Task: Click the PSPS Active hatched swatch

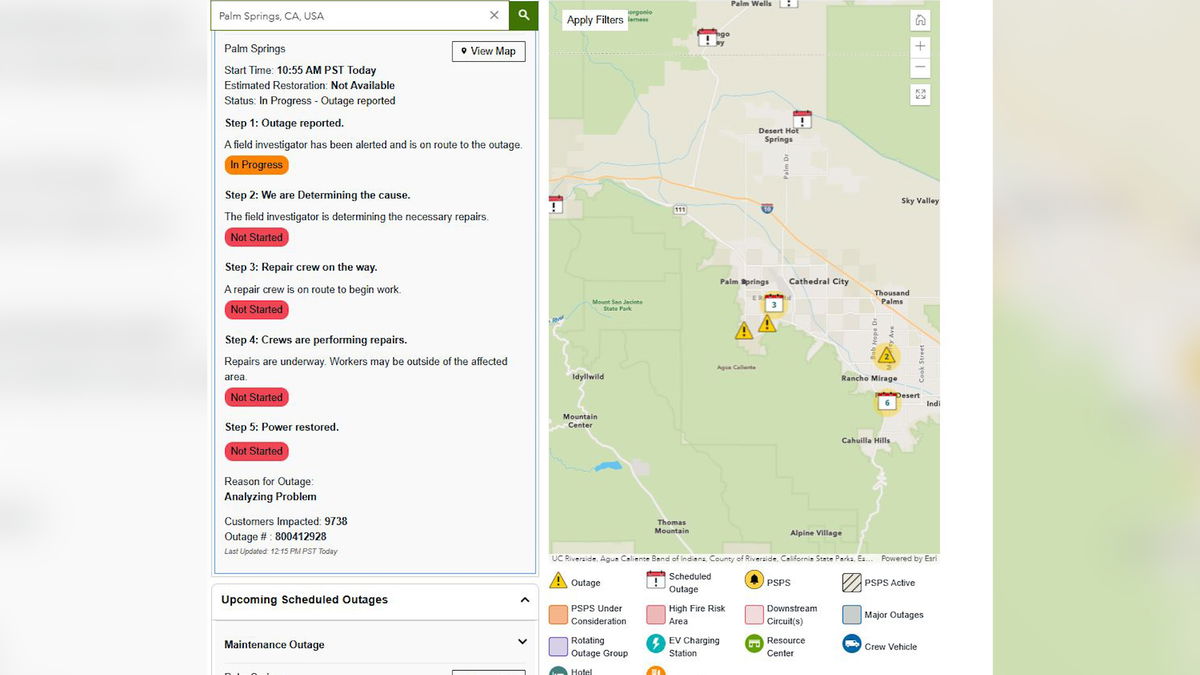Action: tap(851, 582)
